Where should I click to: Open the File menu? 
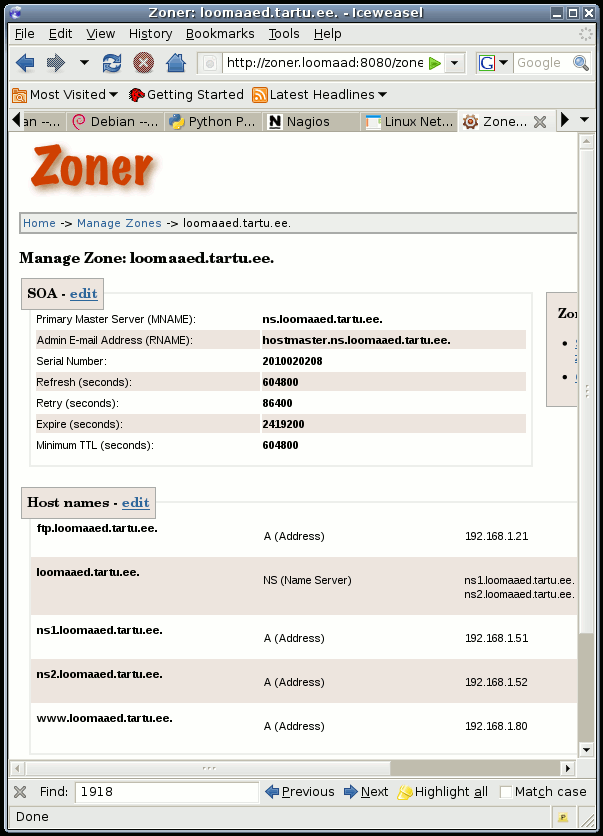[25, 34]
